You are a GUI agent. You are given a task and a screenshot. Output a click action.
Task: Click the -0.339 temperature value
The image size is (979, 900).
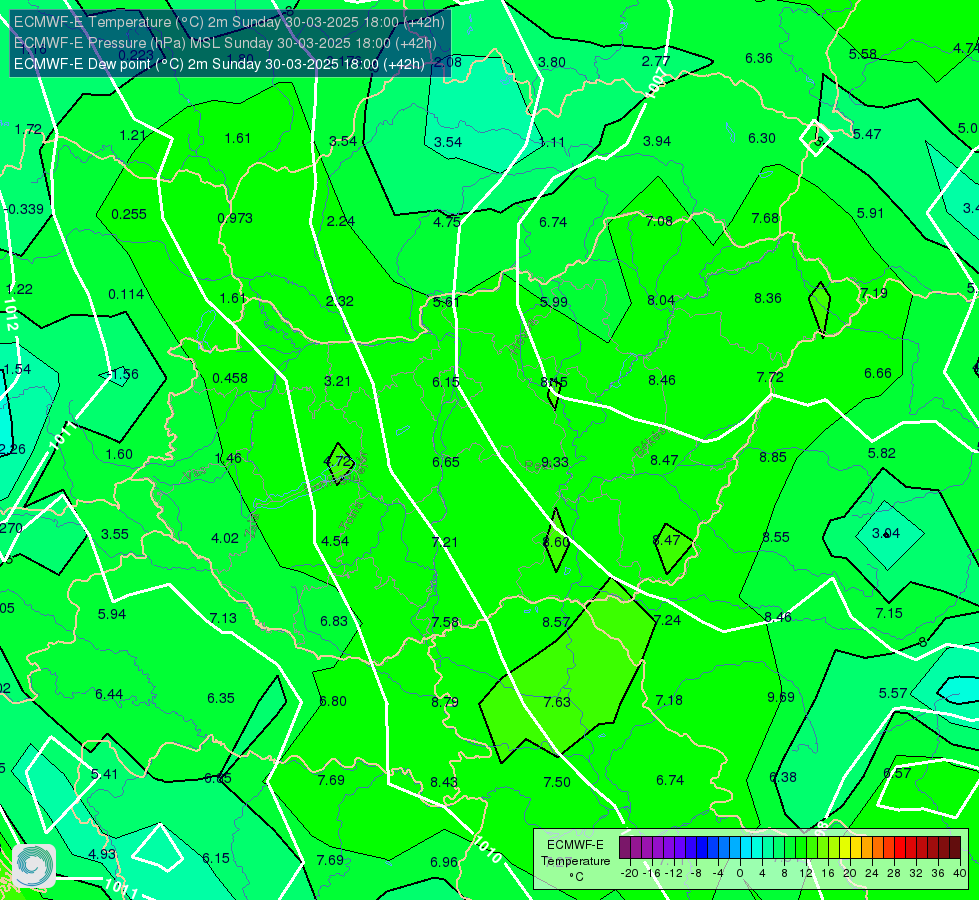tap(24, 209)
